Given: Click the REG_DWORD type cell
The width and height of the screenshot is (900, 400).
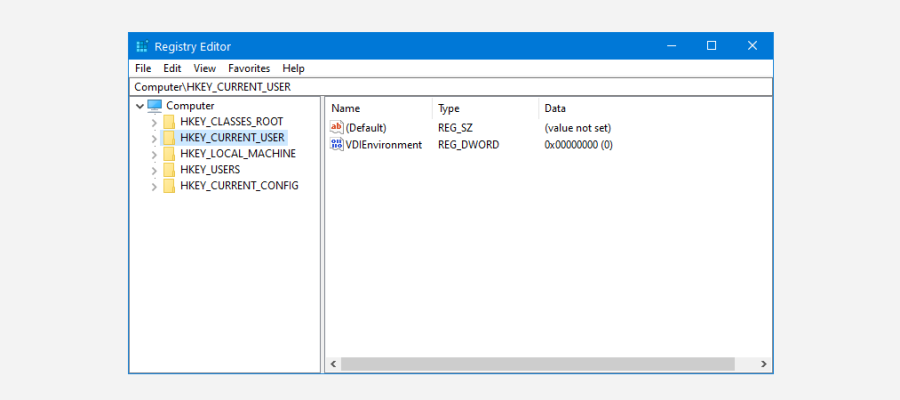Looking at the screenshot, I should tap(468, 145).
